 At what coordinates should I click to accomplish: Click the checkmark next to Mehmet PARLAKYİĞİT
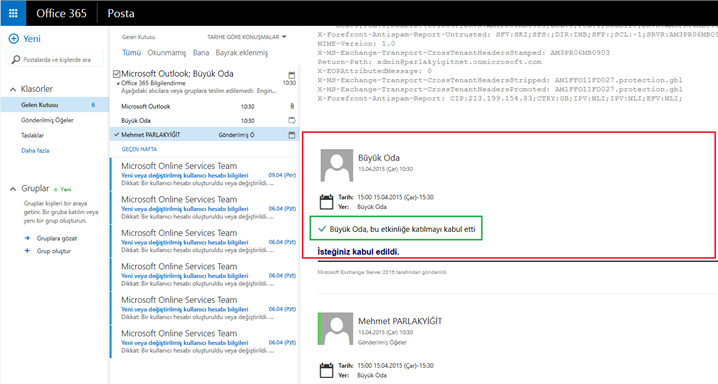[116, 135]
